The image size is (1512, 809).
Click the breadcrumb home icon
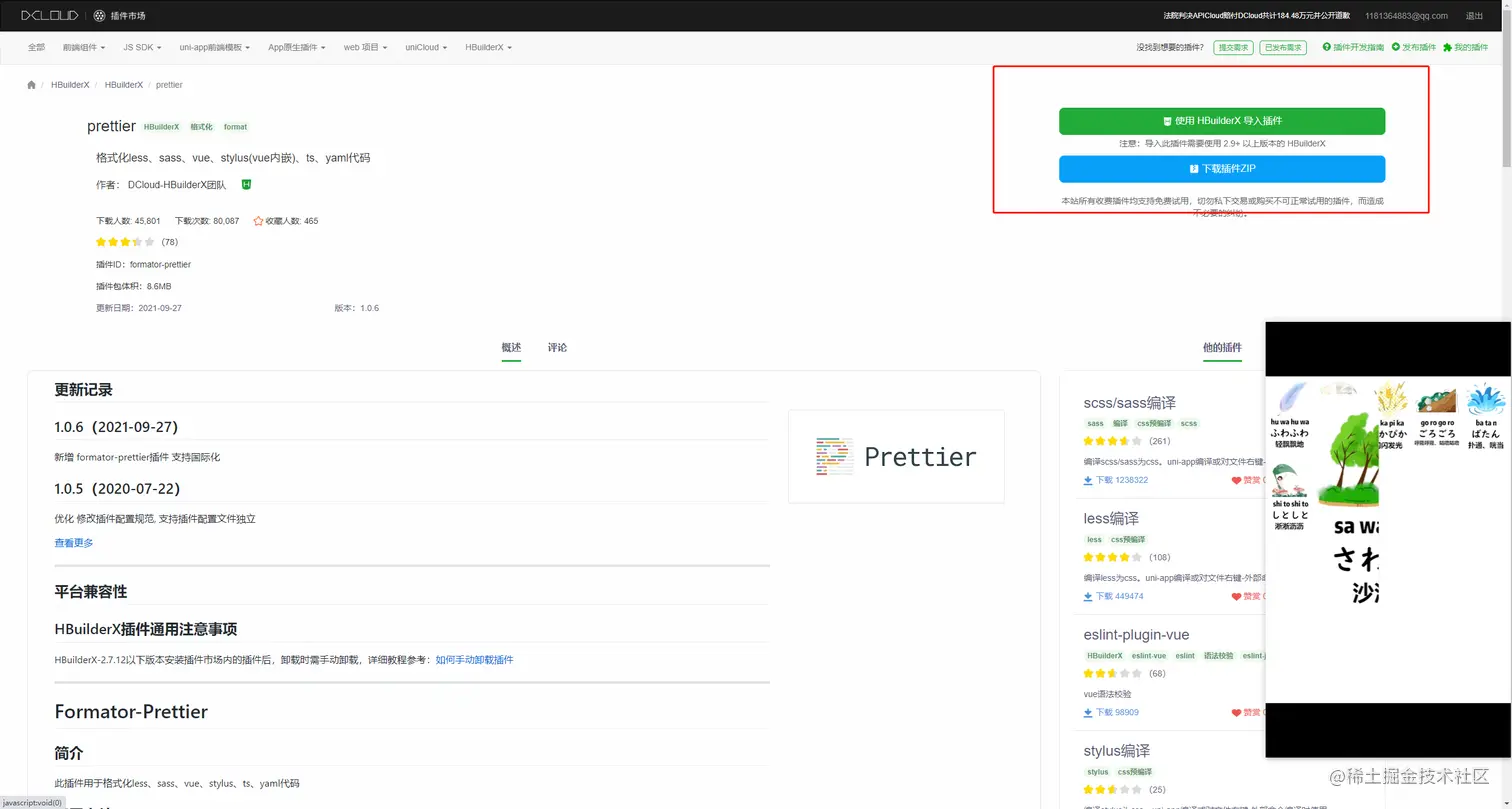tap(32, 85)
